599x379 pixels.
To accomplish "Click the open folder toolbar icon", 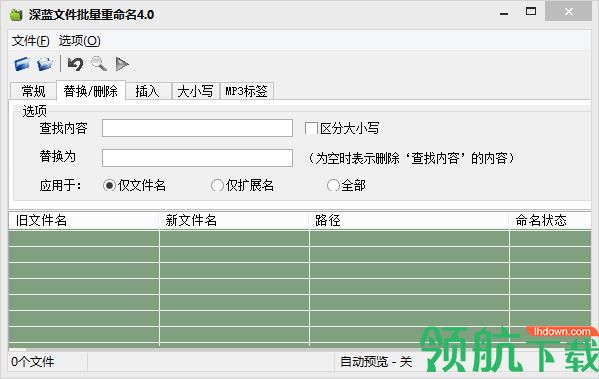I will (x=45, y=64).
